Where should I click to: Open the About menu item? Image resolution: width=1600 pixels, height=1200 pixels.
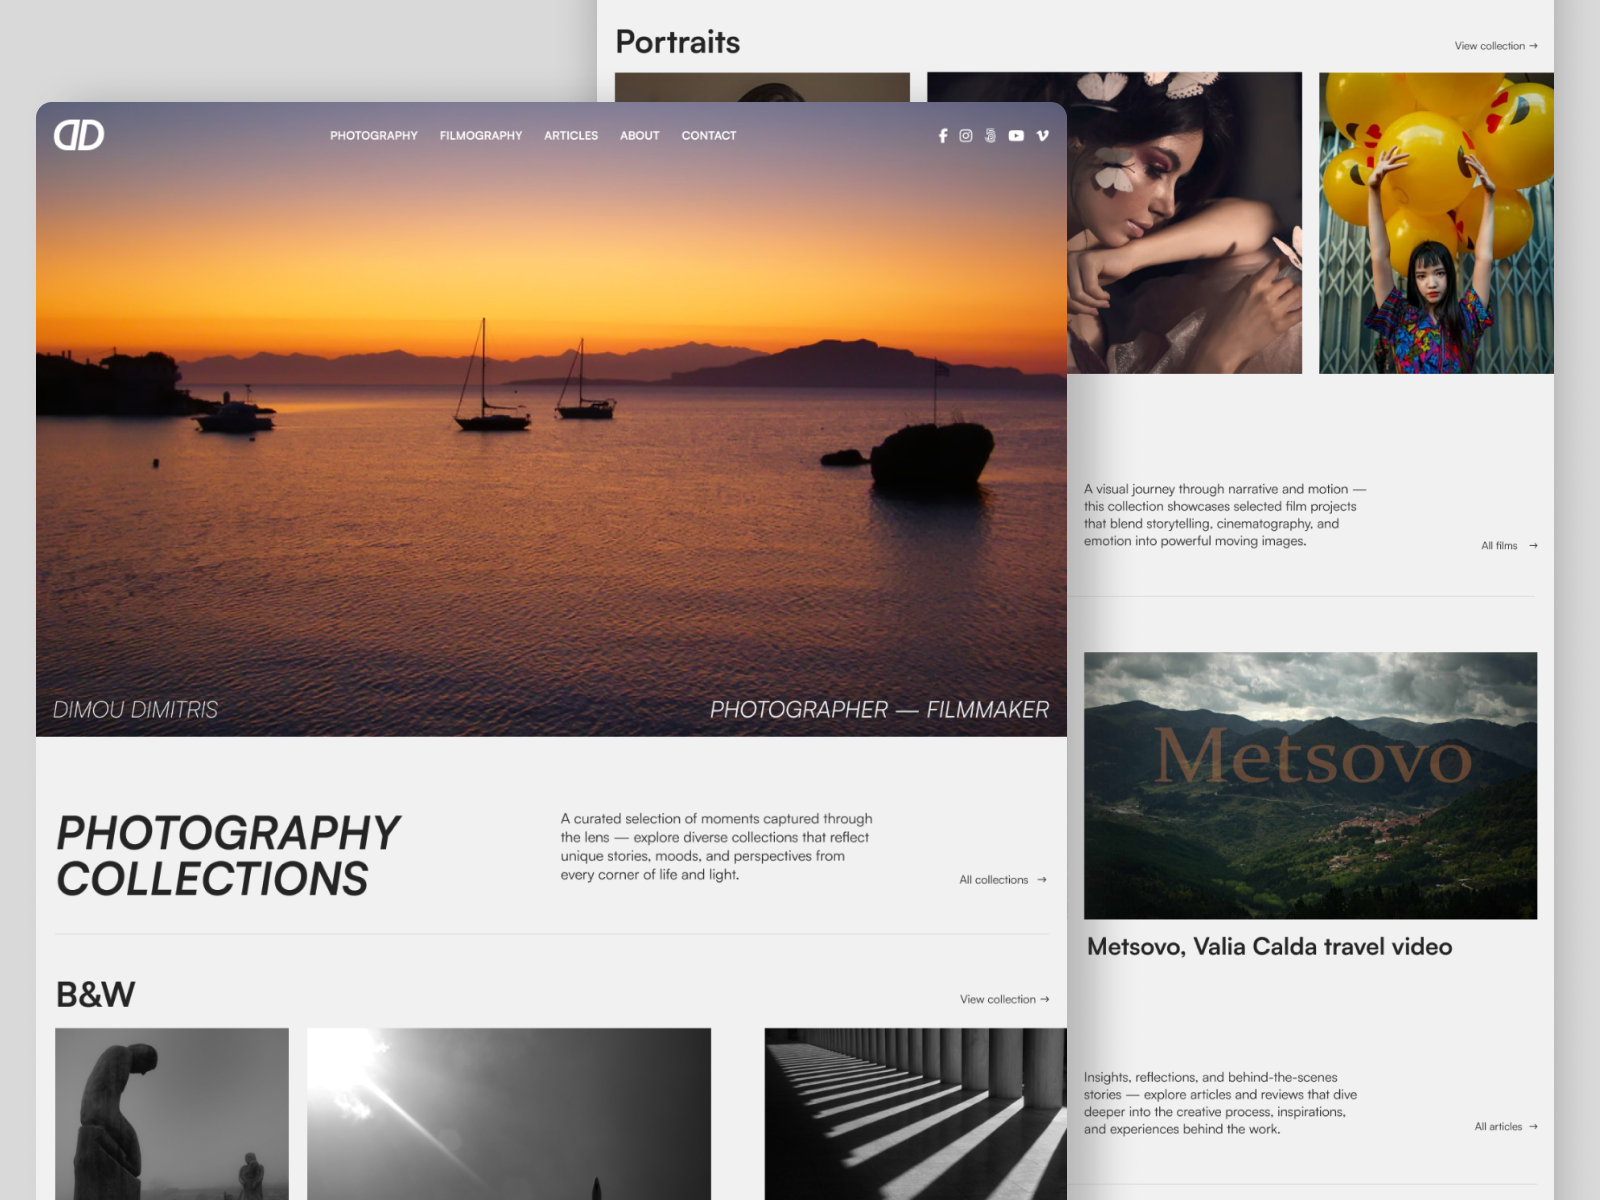pyautogui.click(x=640, y=136)
